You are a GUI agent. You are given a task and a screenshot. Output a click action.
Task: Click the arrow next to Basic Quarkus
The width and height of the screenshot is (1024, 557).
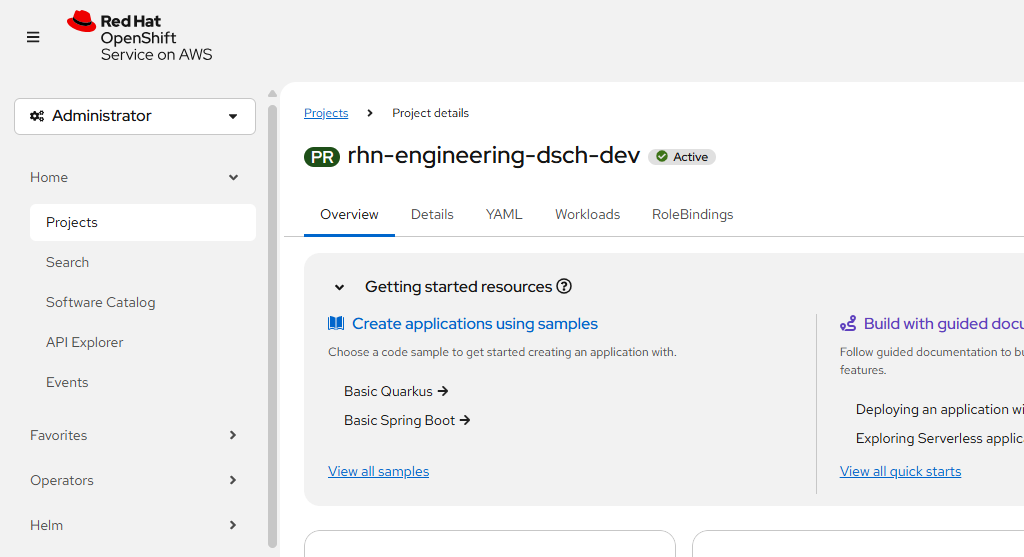click(x=443, y=392)
